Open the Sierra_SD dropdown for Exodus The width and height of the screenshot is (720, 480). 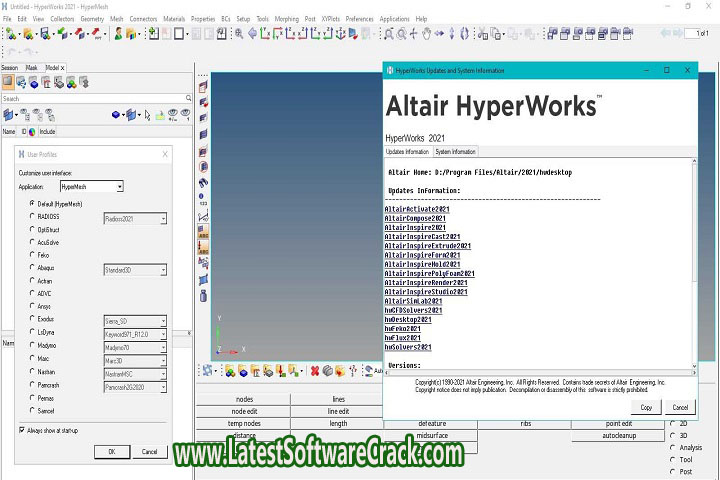[x=135, y=321]
